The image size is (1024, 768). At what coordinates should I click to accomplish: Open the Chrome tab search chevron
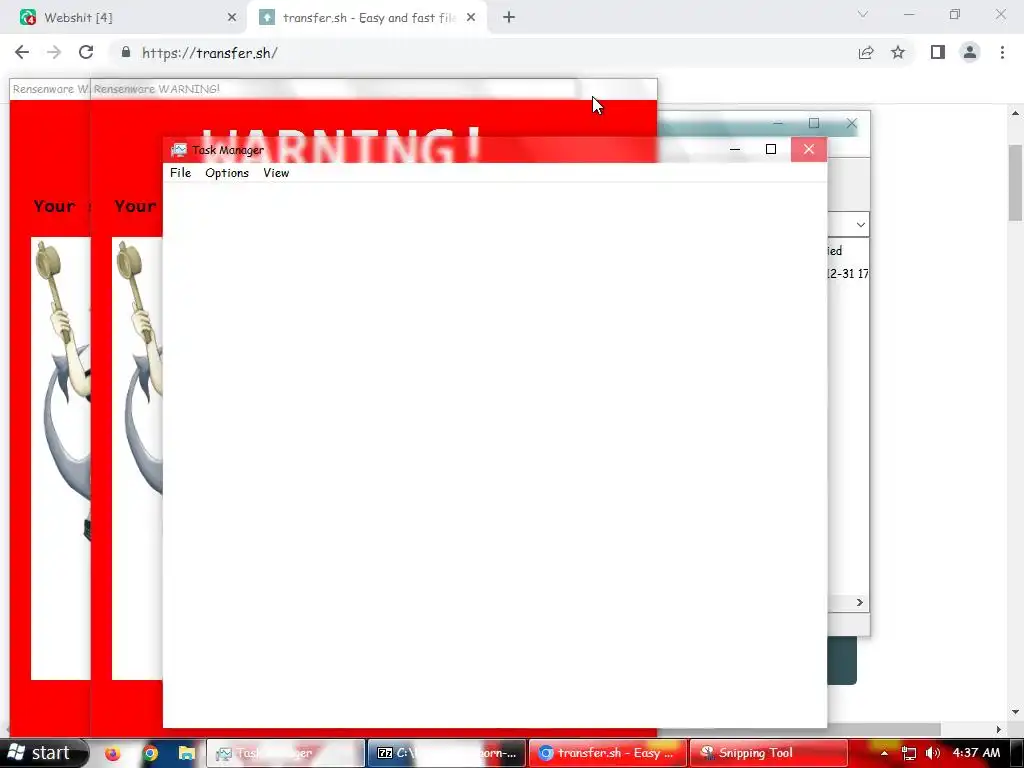[863, 14]
